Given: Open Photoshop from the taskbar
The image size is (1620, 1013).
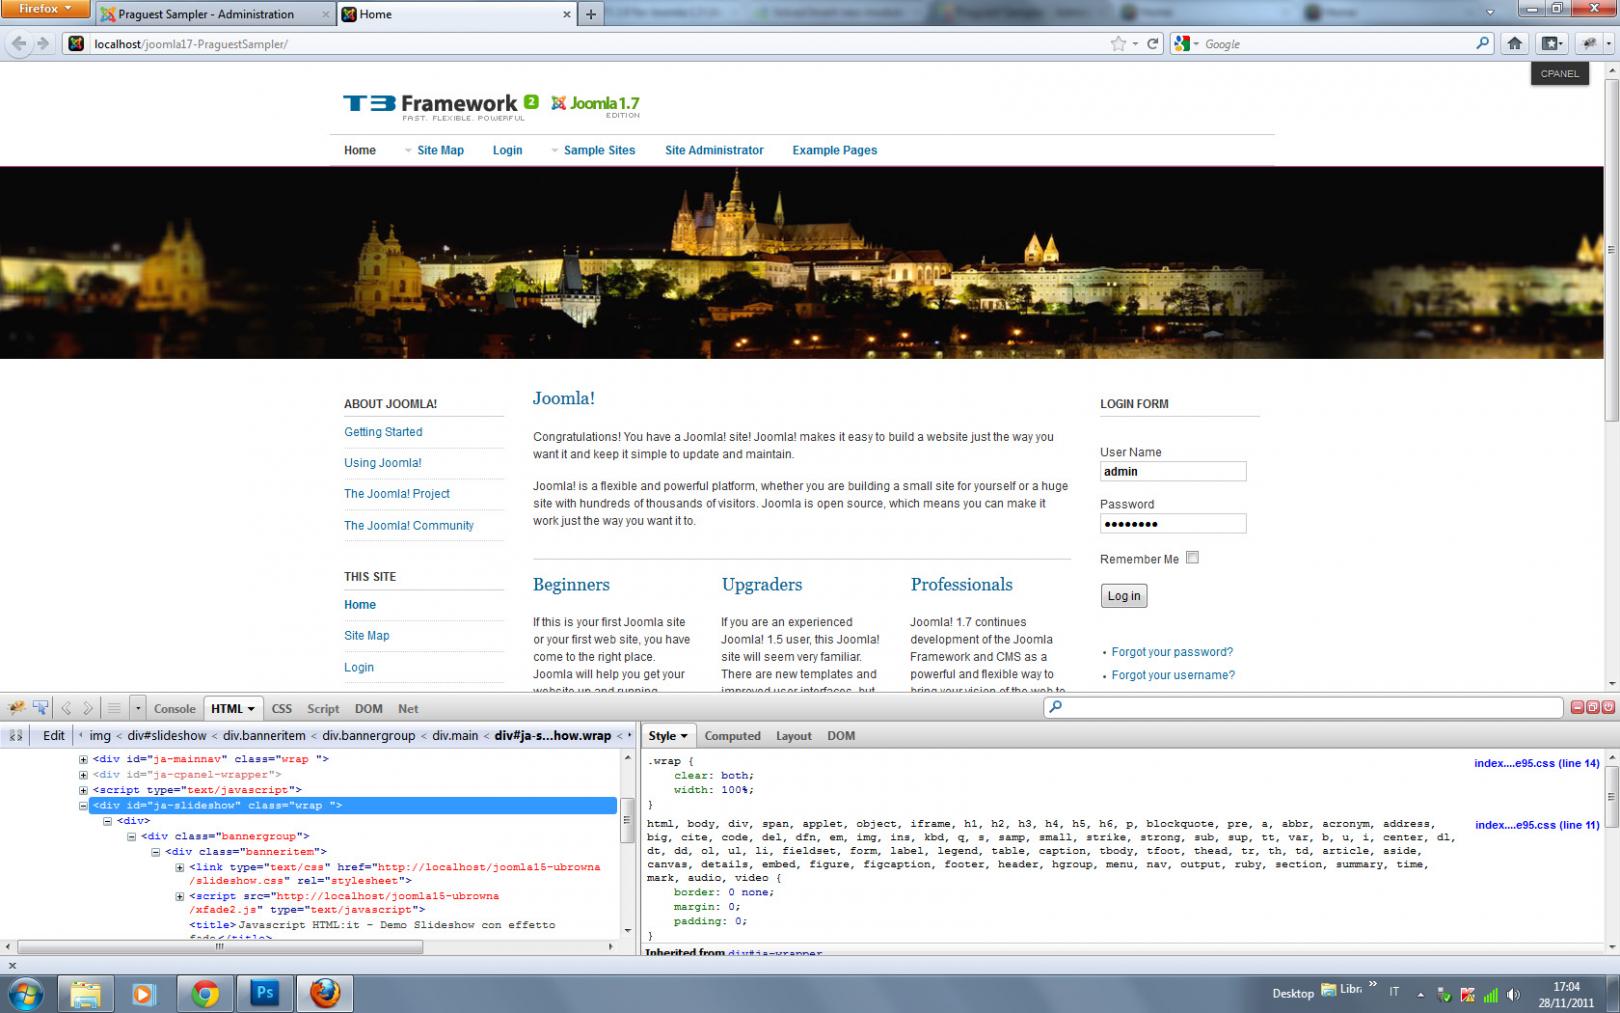Looking at the screenshot, I should click(265, 994).
